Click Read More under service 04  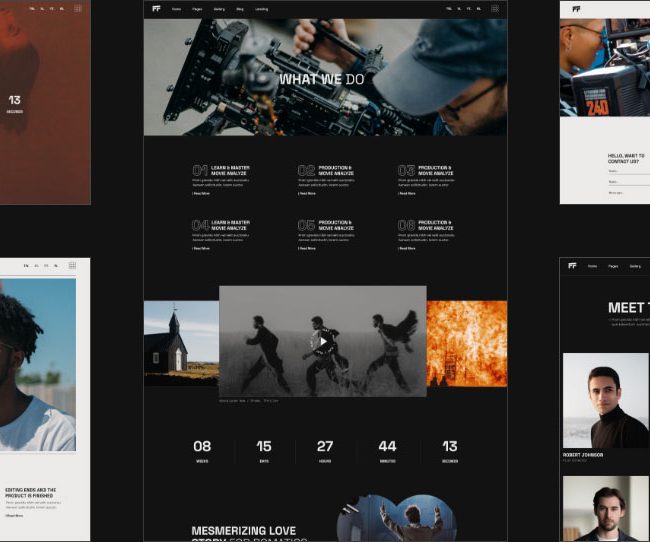[x=201, y=248]
